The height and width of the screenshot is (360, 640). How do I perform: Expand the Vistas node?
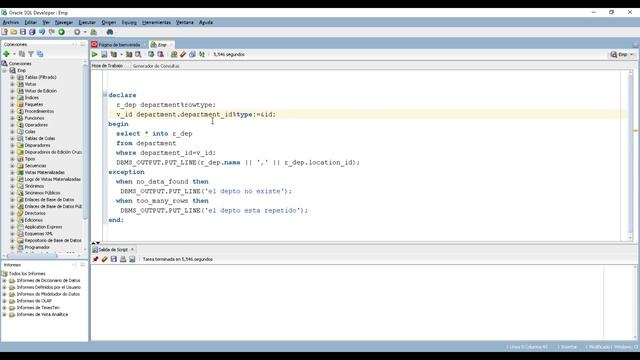pyautogui.click(x=12, y=84)
